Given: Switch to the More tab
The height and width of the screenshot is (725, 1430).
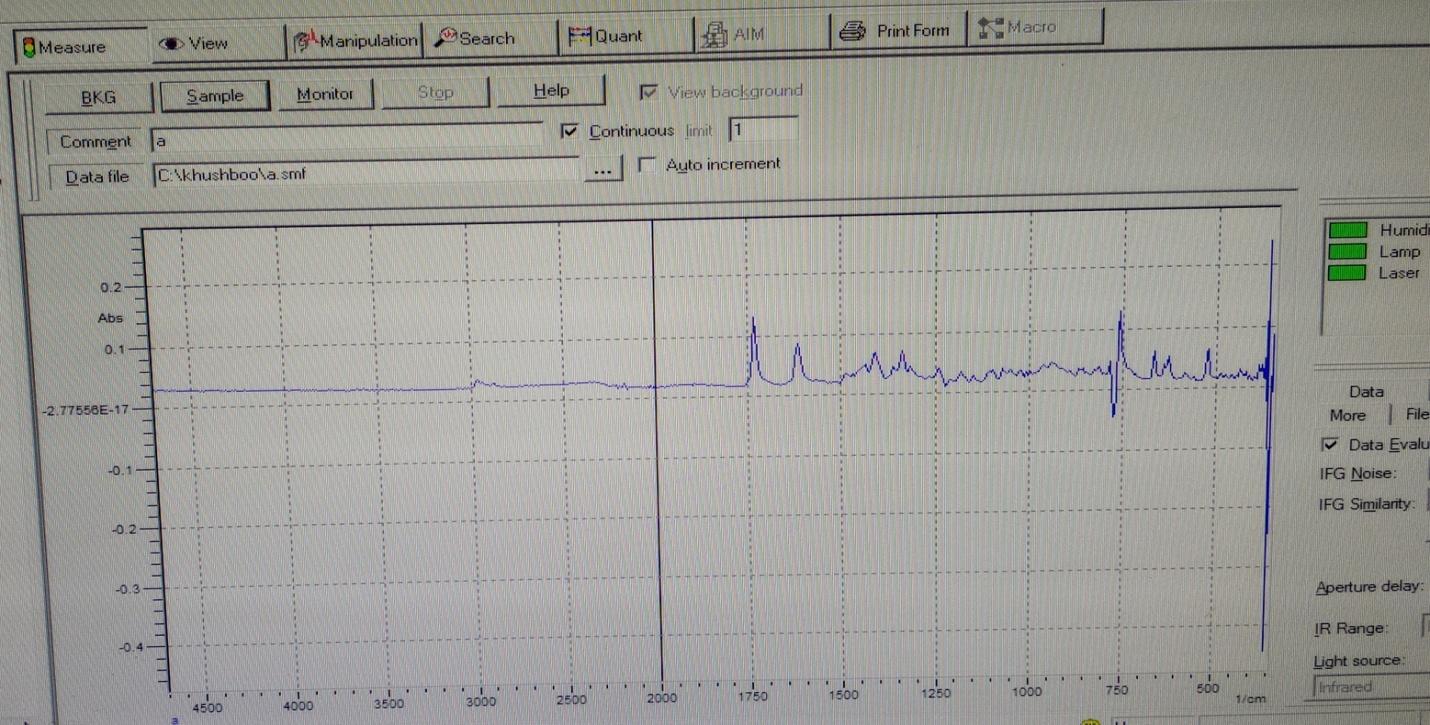Looking at the screenshot, I should [1347, 415].
